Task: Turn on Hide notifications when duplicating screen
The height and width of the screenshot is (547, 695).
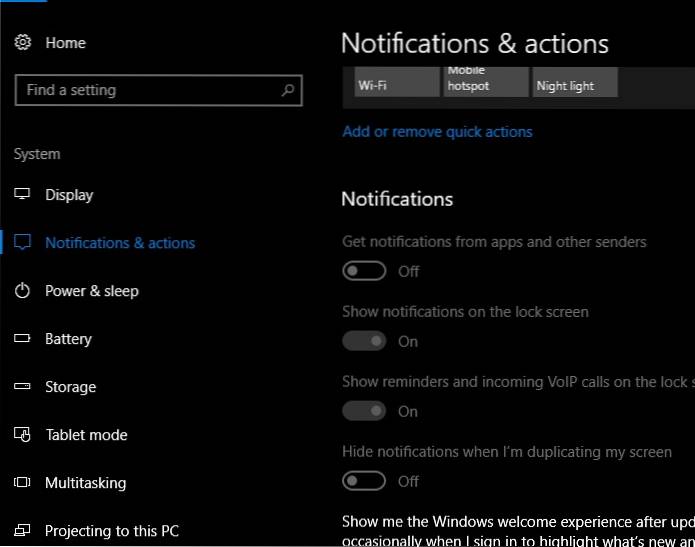Action: tap(364, 481)
